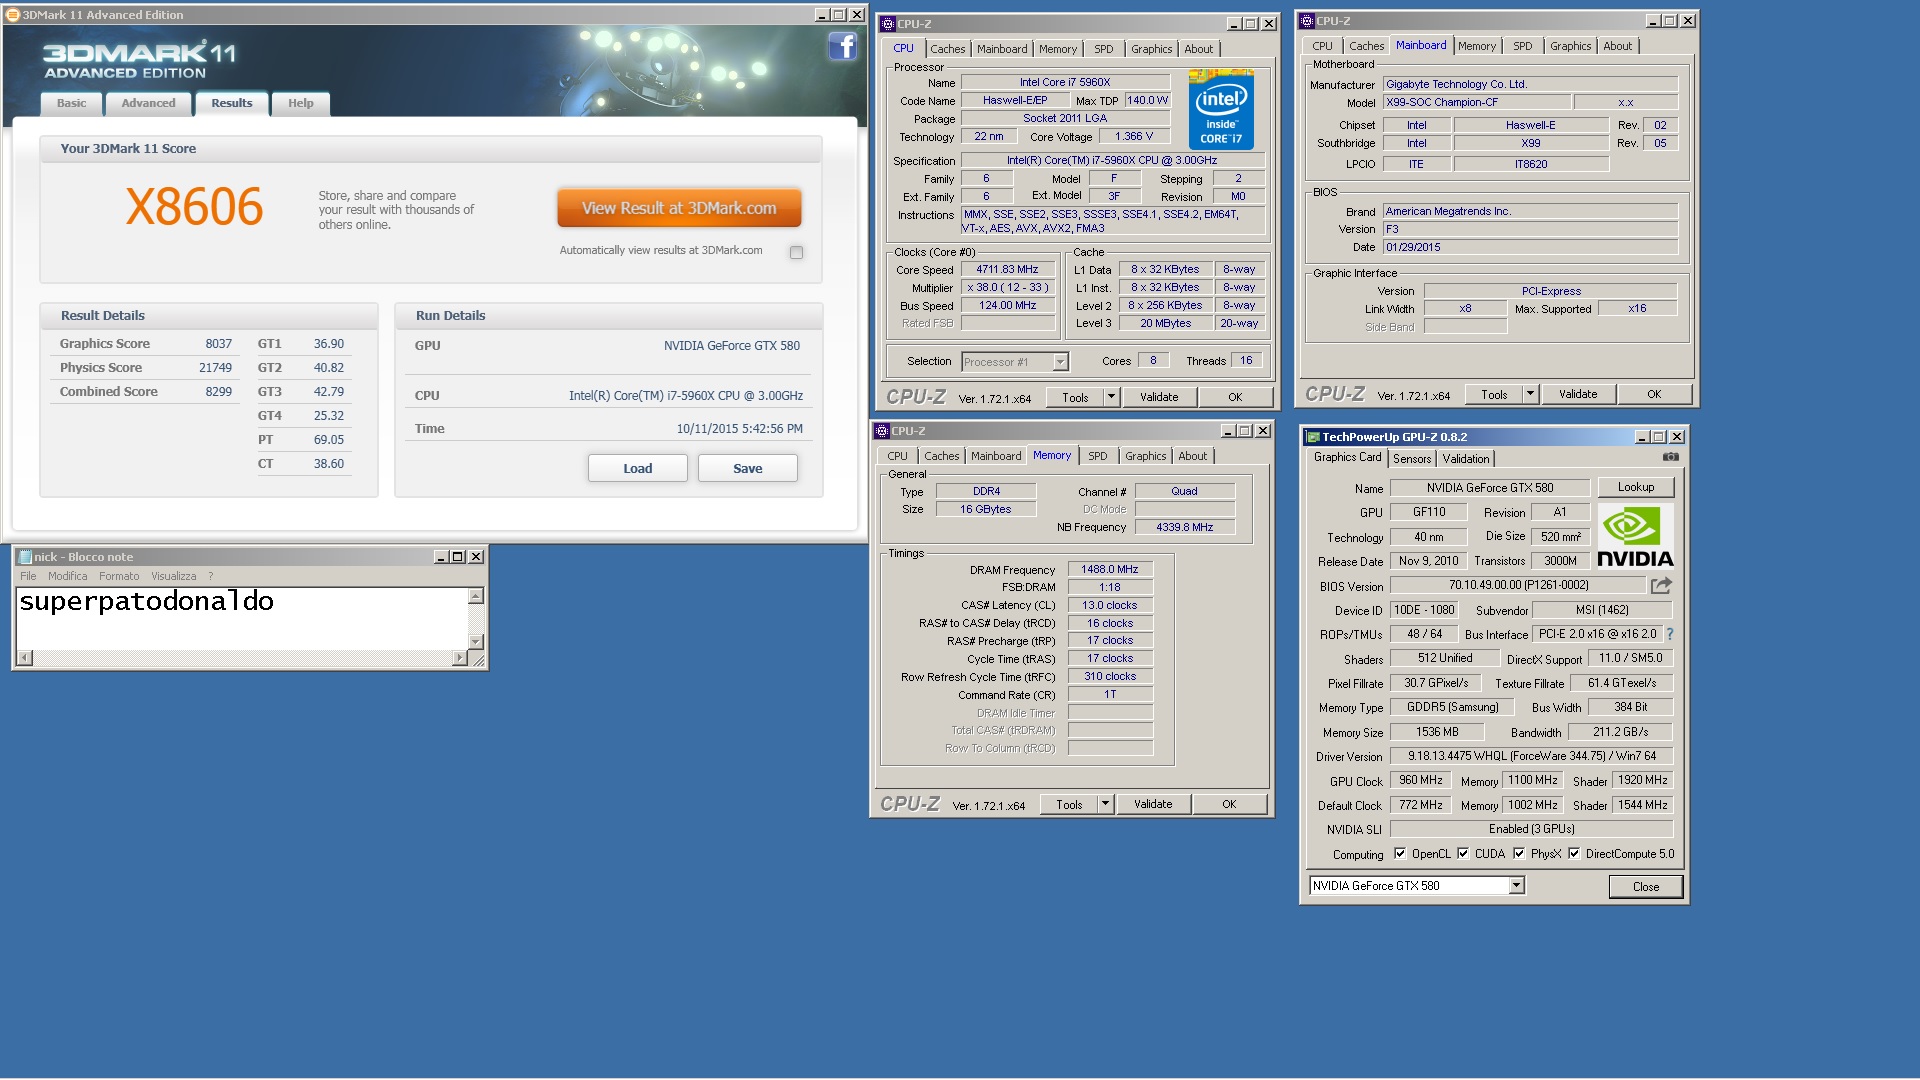Open the ? menu in Notepad
The width and height of the screenshot is (1920, 1080).
pyautogui.click(x=211, y=576)
